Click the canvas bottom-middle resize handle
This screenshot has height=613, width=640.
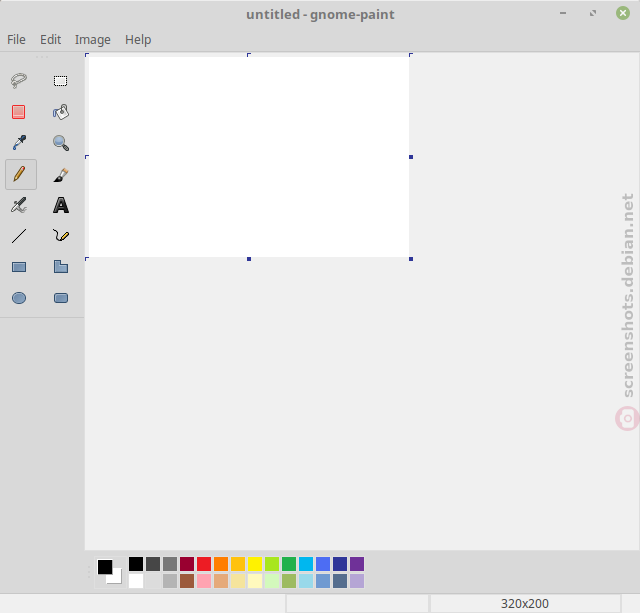(249, 259)
